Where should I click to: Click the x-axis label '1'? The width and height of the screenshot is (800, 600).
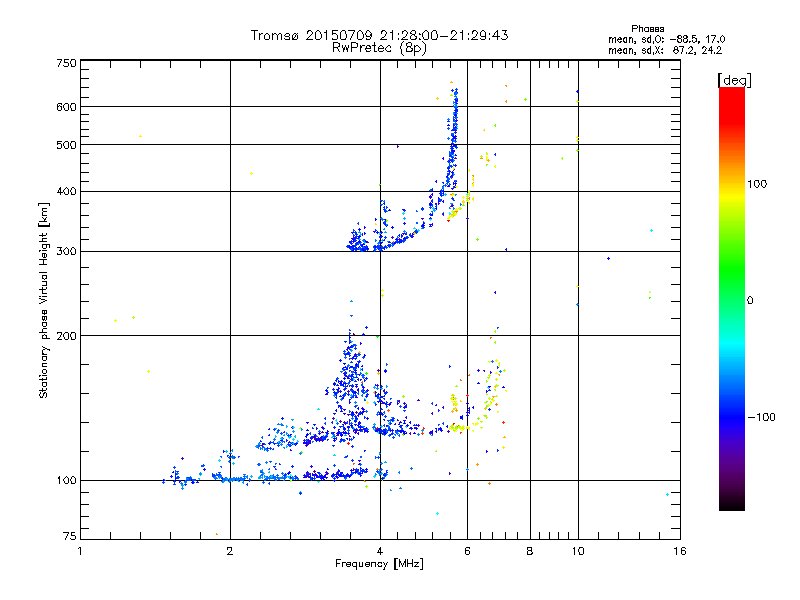click(x=80, y=551)
